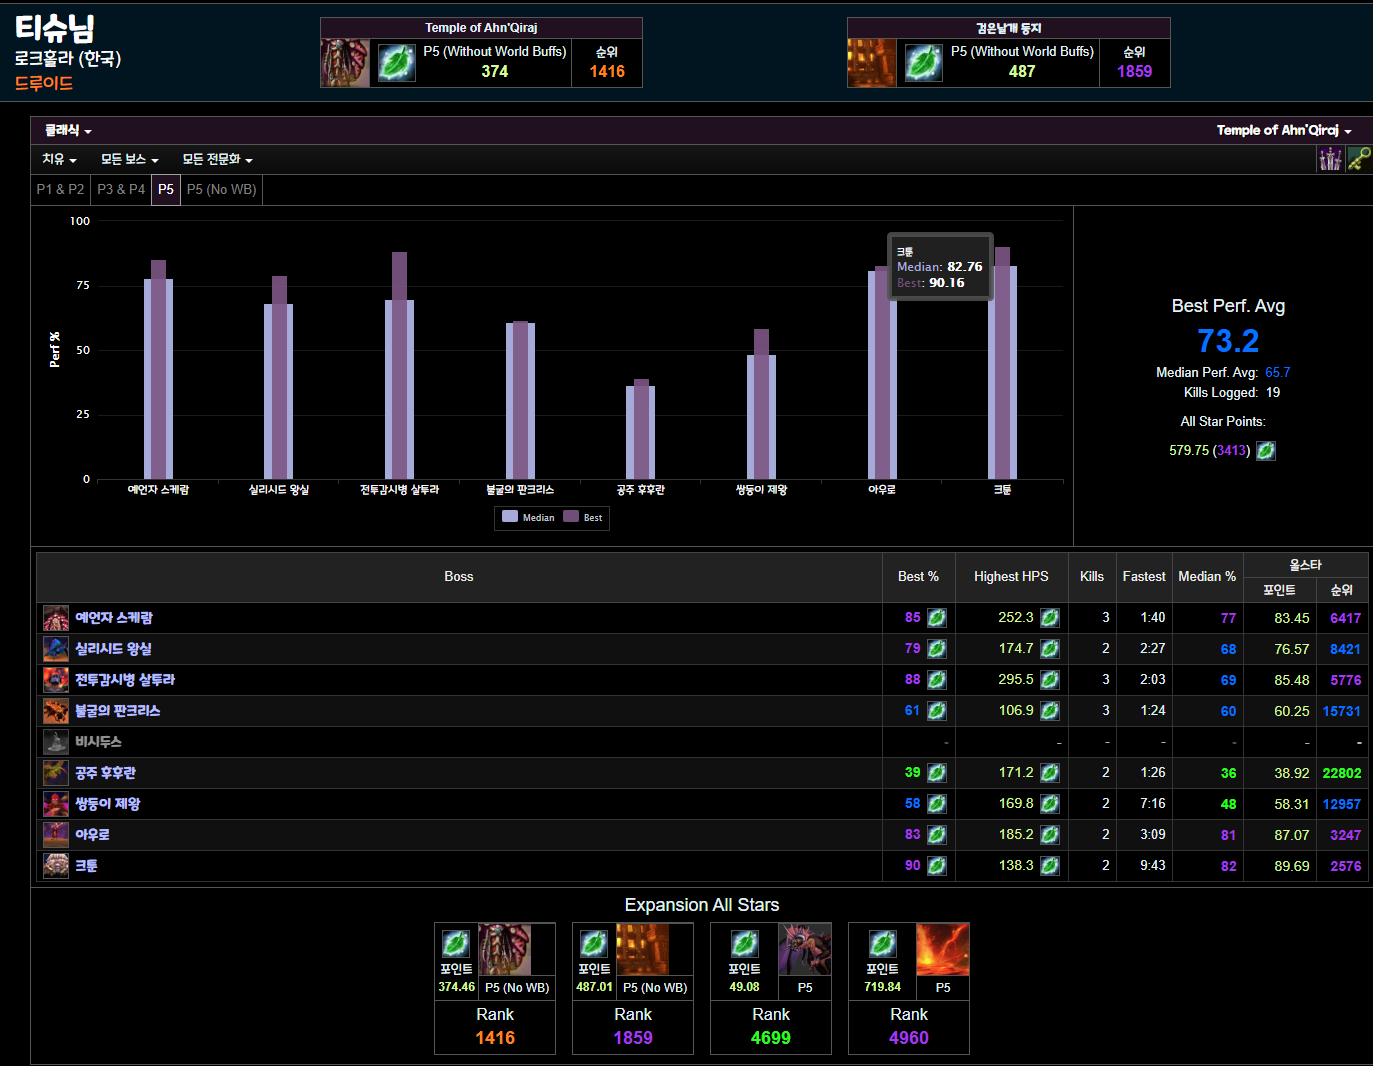Click the 검은날개 둥지 zone image in header
Viewport: 1373px width, 1066px height.
point(872,63)
